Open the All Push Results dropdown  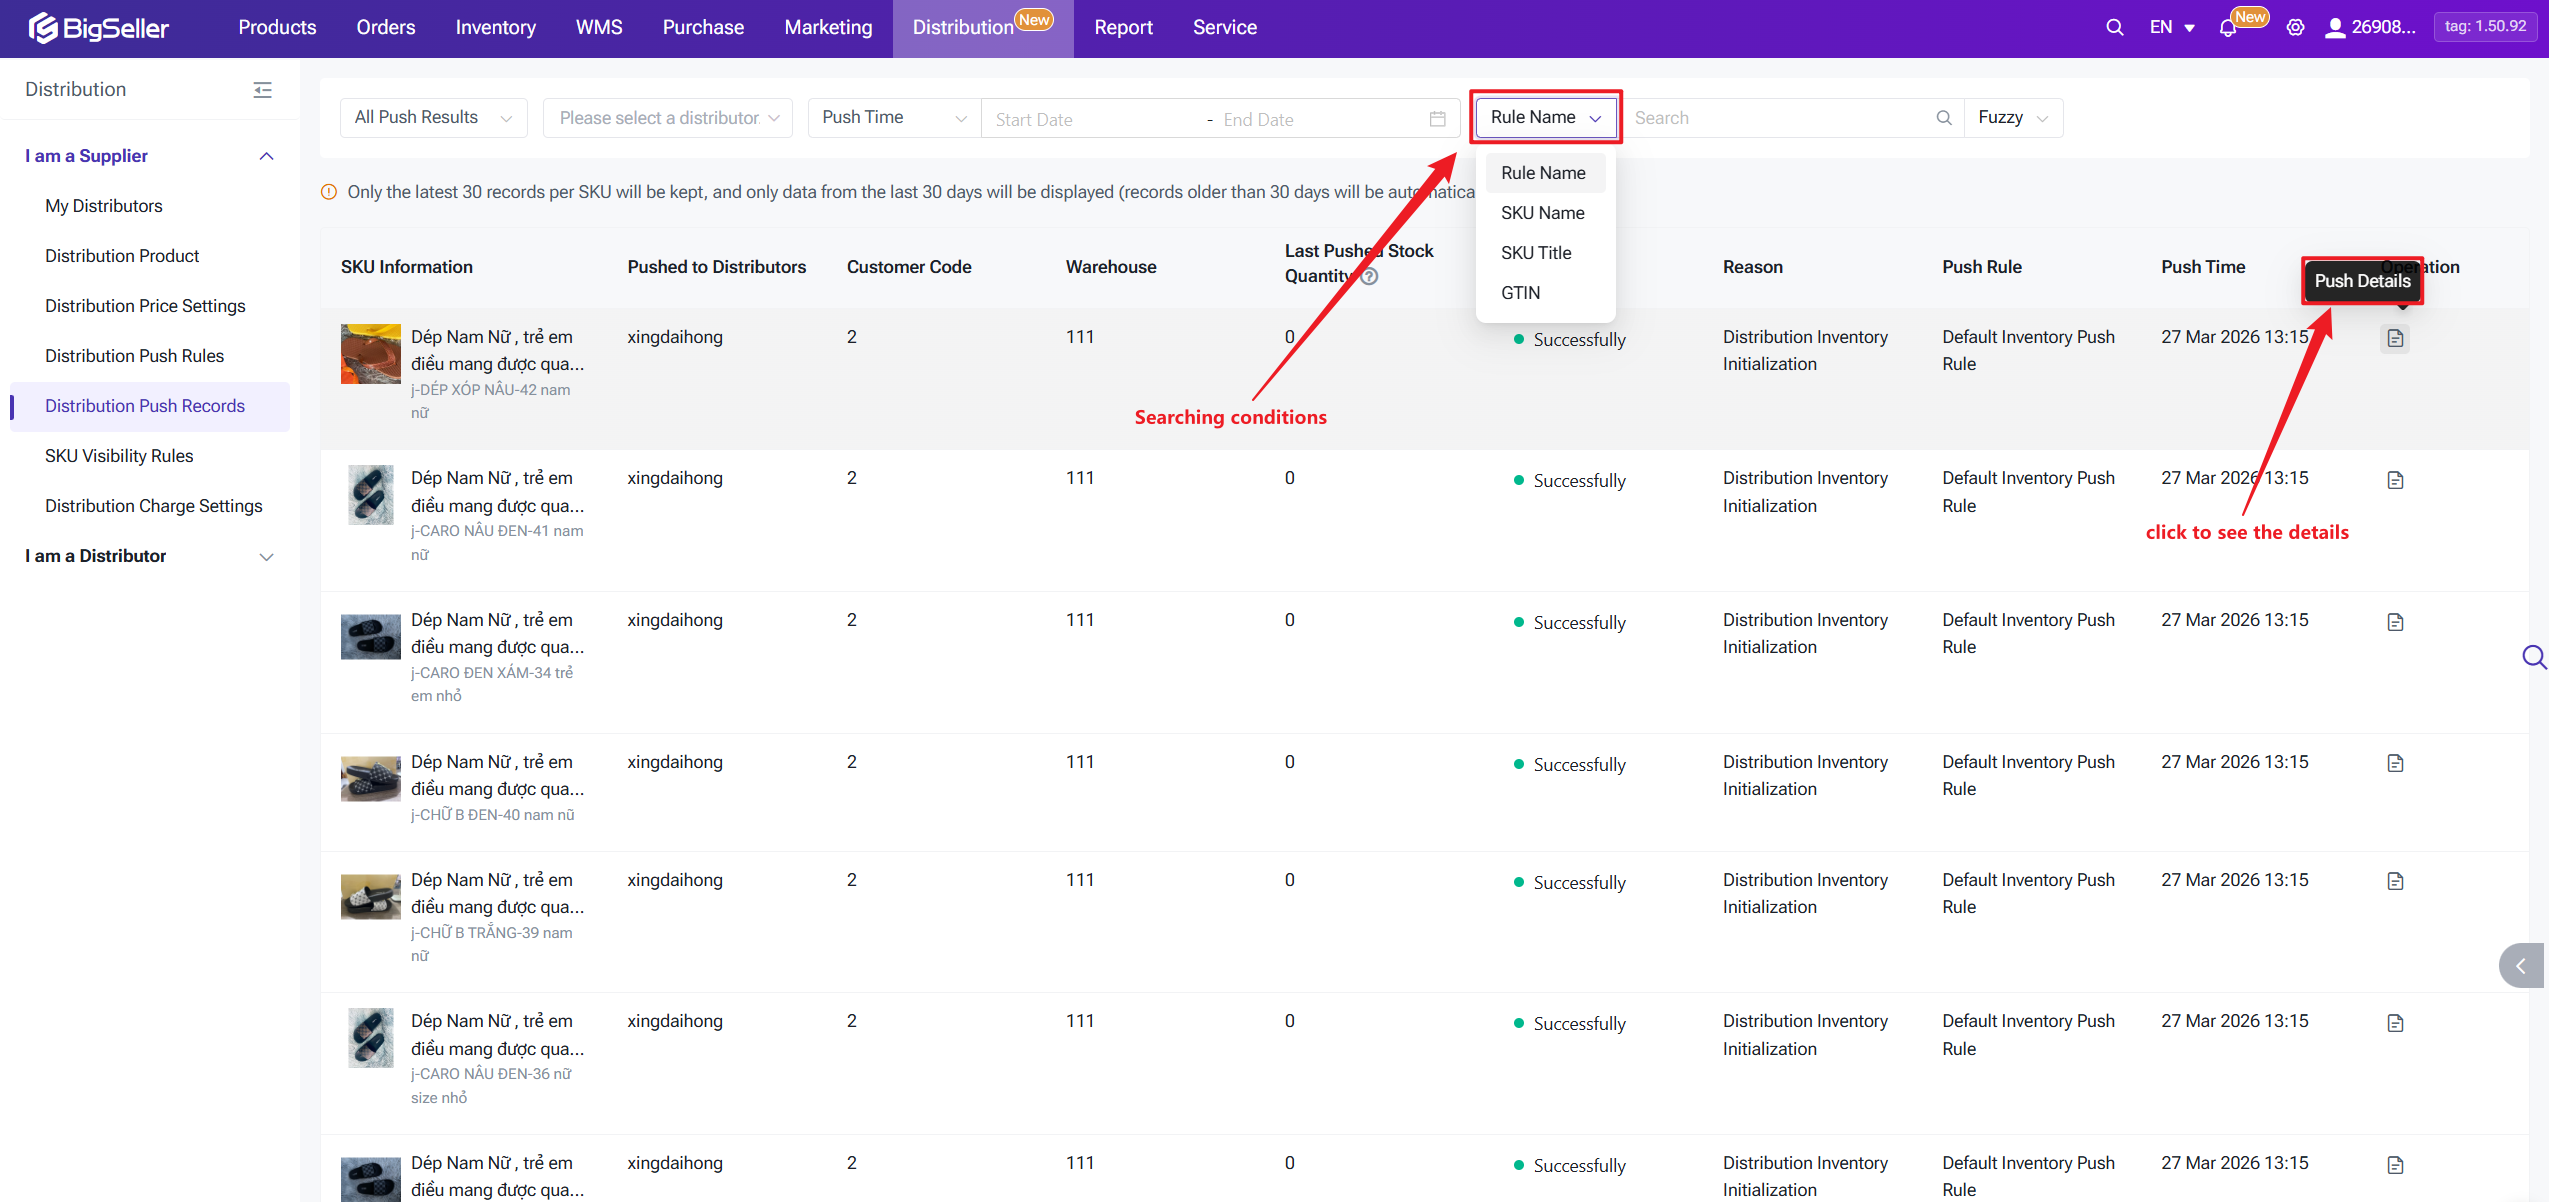tap(433, 118)
